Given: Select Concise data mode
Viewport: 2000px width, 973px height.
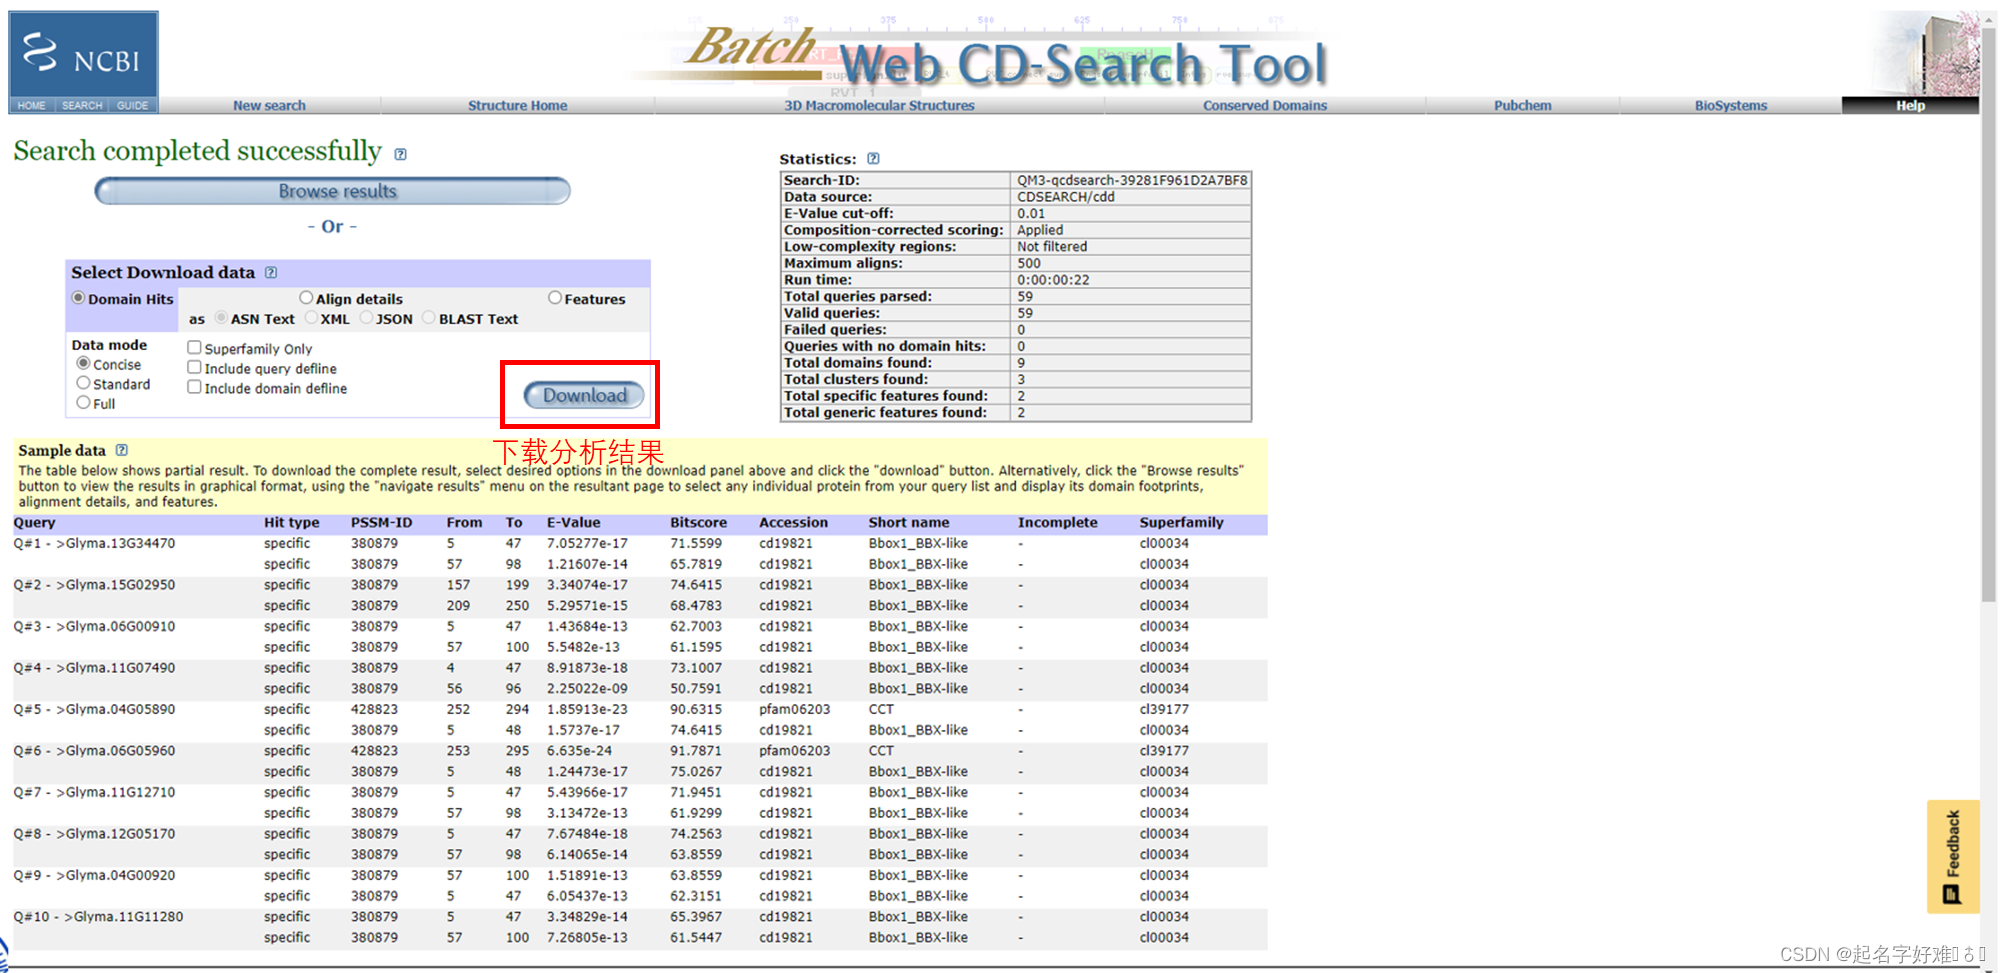Looking at the screenshot, I should 84,363.
